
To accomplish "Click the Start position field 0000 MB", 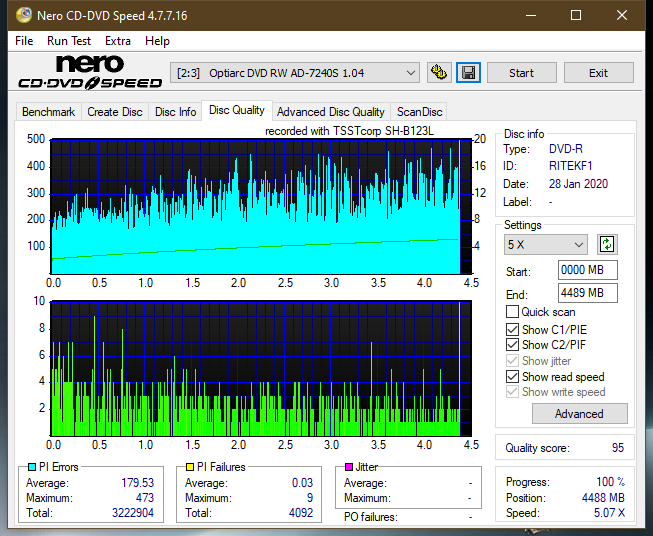I will point(587,270).
